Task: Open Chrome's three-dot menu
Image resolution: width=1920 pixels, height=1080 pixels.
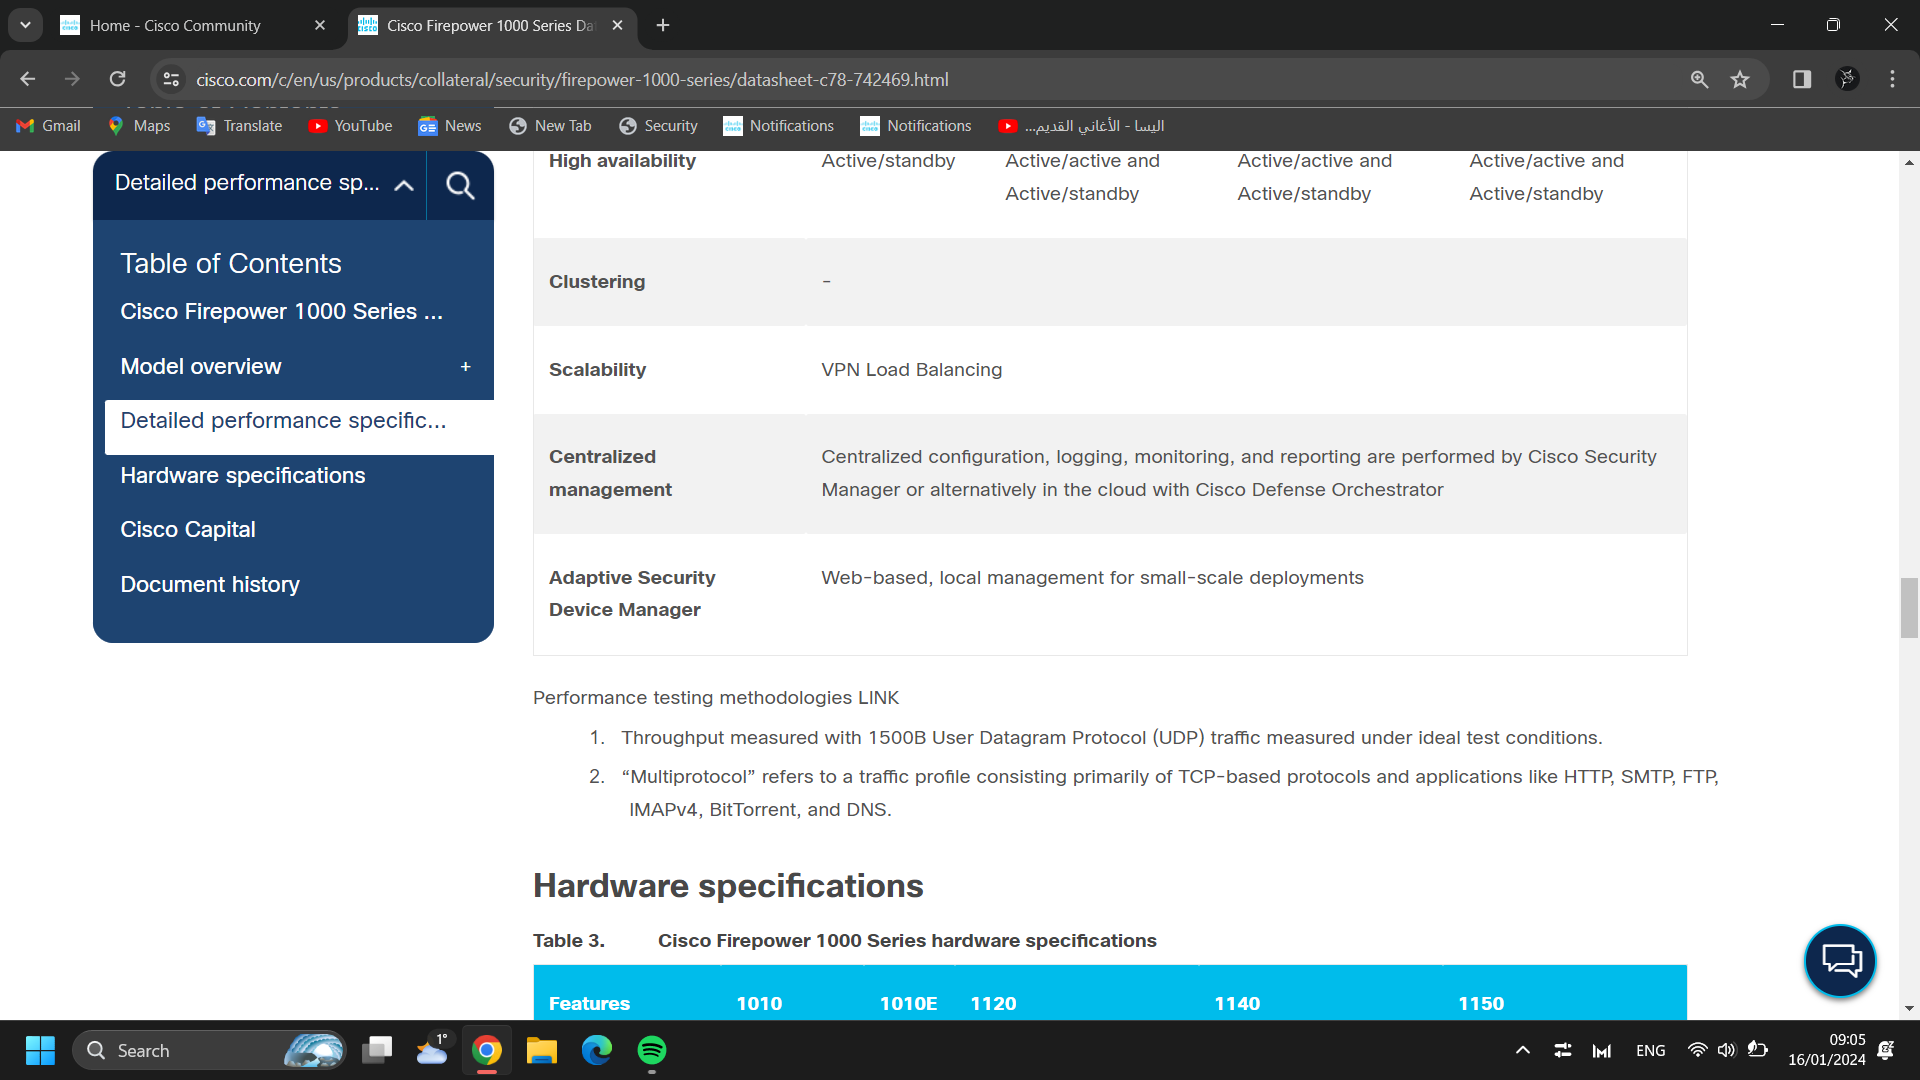Action: (x=1892, y=79)
